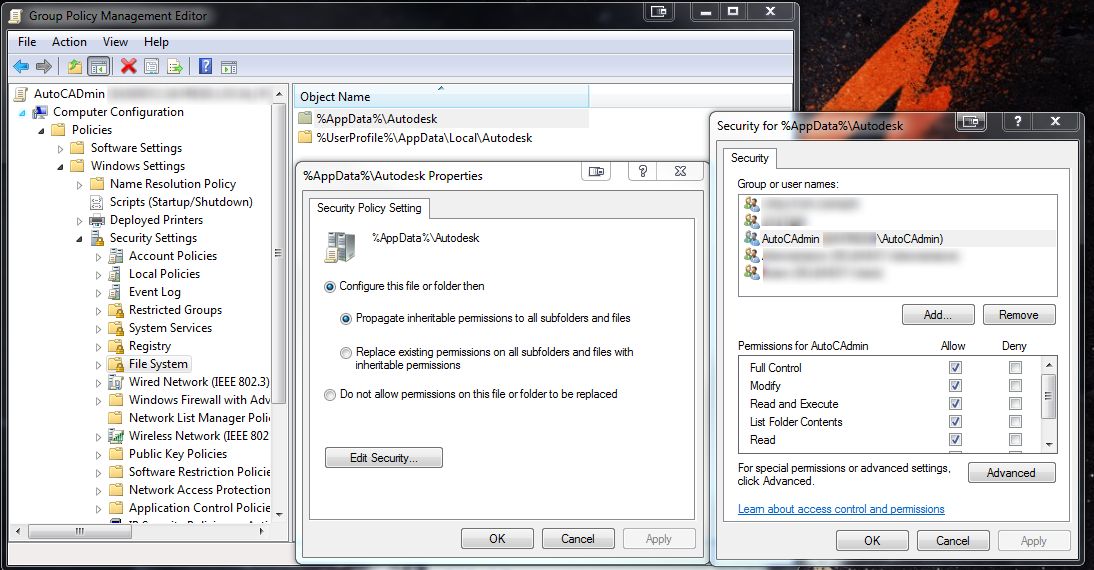Click the Properties toolbar icon
The height and width of the screenshot is (570, 1094).
151,67
